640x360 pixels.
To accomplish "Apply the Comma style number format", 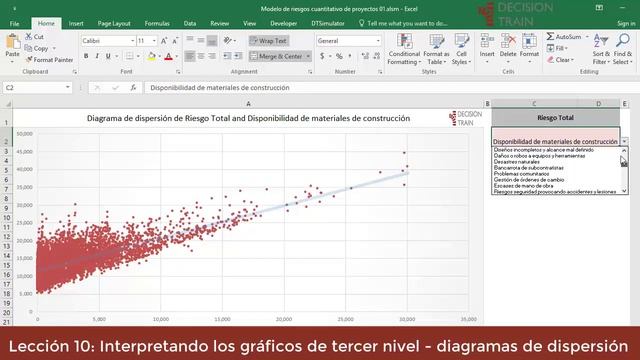I will pos(350,56).
